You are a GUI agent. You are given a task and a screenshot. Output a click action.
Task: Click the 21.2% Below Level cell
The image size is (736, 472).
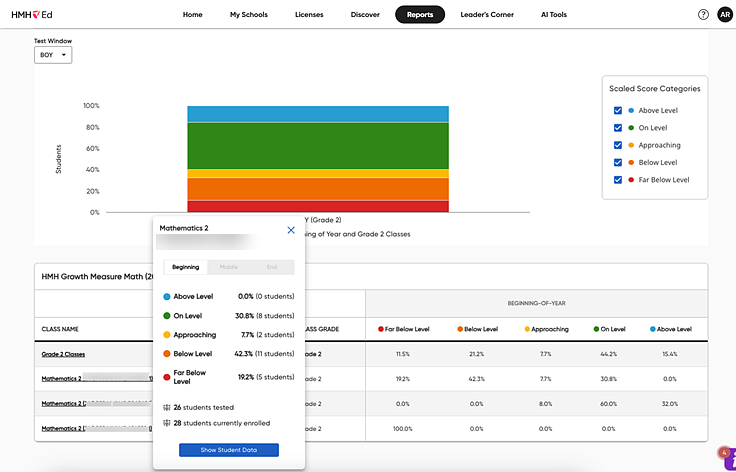[x=476, y=354]
